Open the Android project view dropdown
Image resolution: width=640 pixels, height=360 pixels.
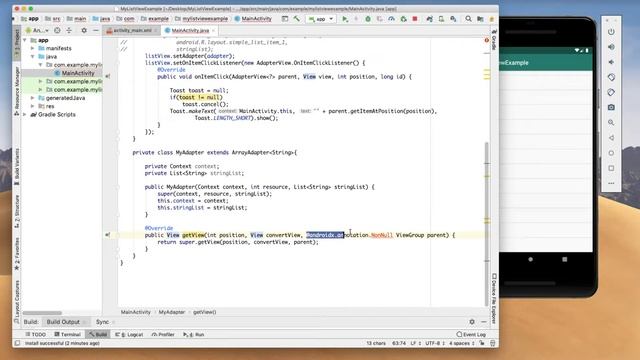(37, 30)
